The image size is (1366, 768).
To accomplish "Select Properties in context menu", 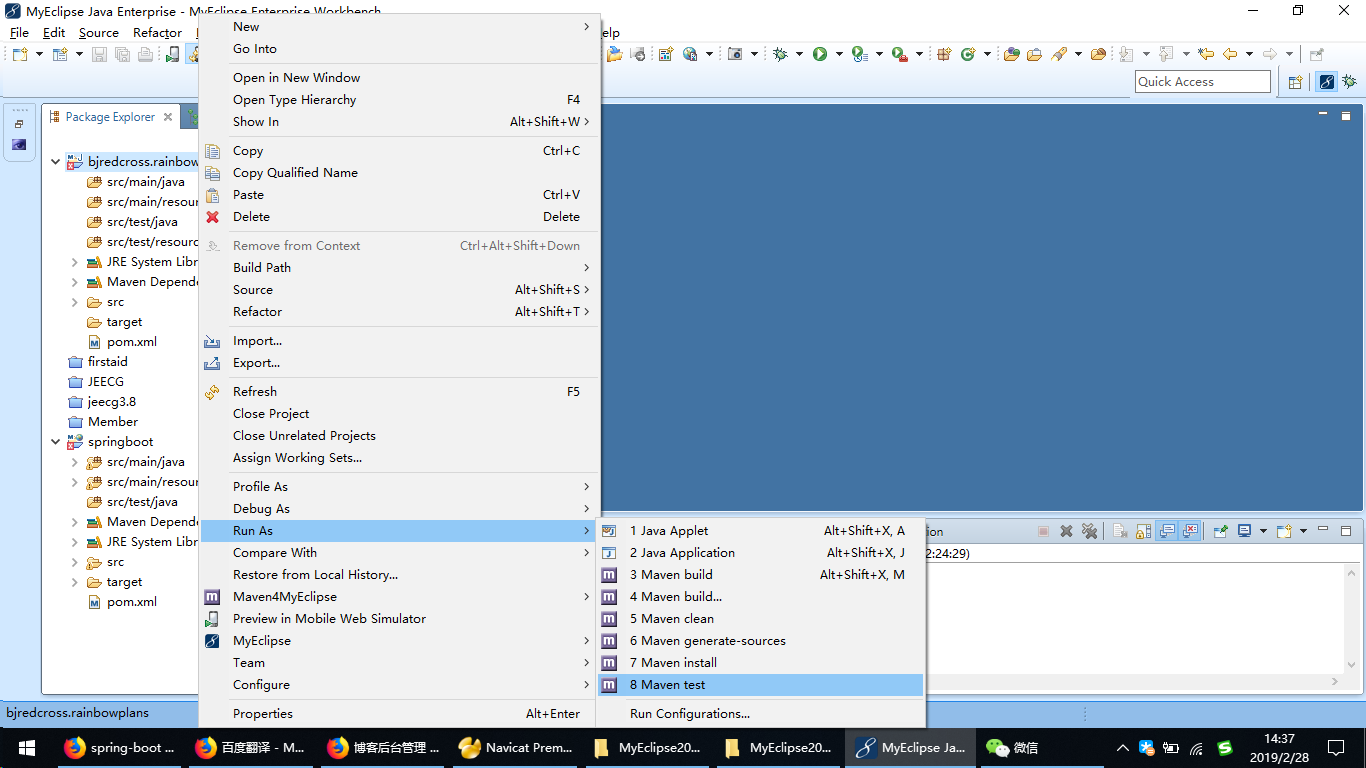I will [x=399, y=714].
